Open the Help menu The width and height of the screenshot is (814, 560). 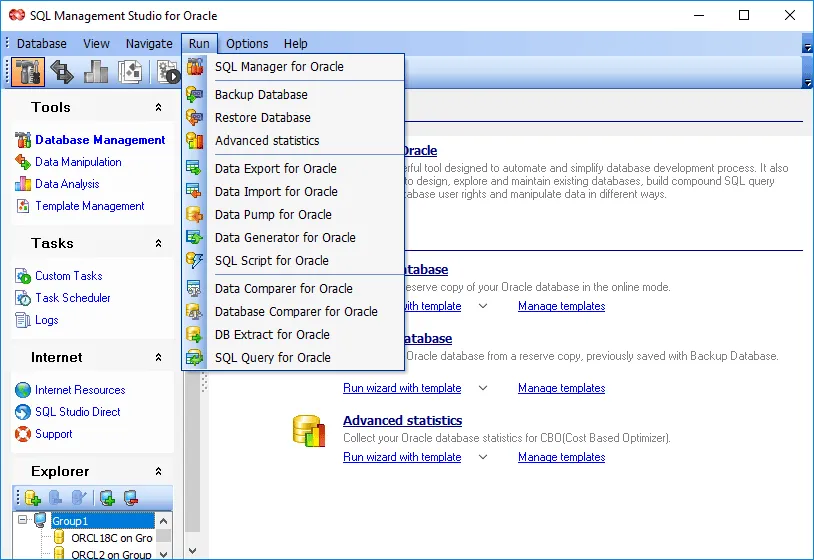pyautogui.click(x=295, y=44)
